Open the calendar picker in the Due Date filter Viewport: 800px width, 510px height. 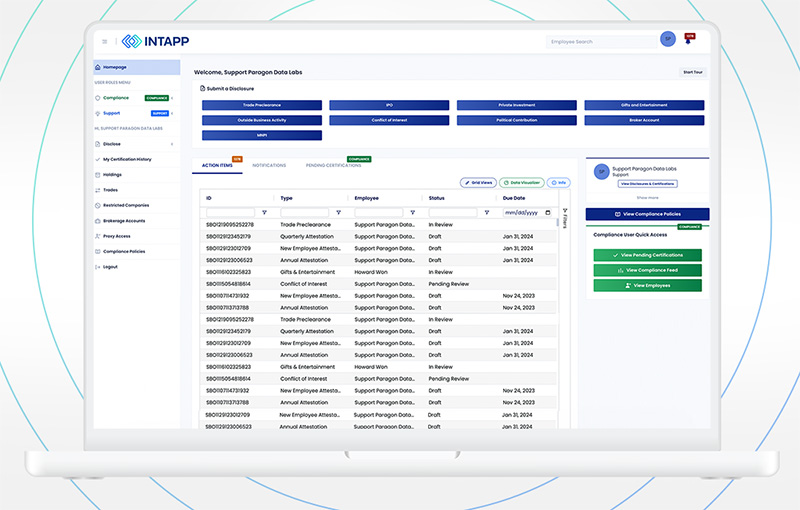pyautogui.click(x=548, y=212)
